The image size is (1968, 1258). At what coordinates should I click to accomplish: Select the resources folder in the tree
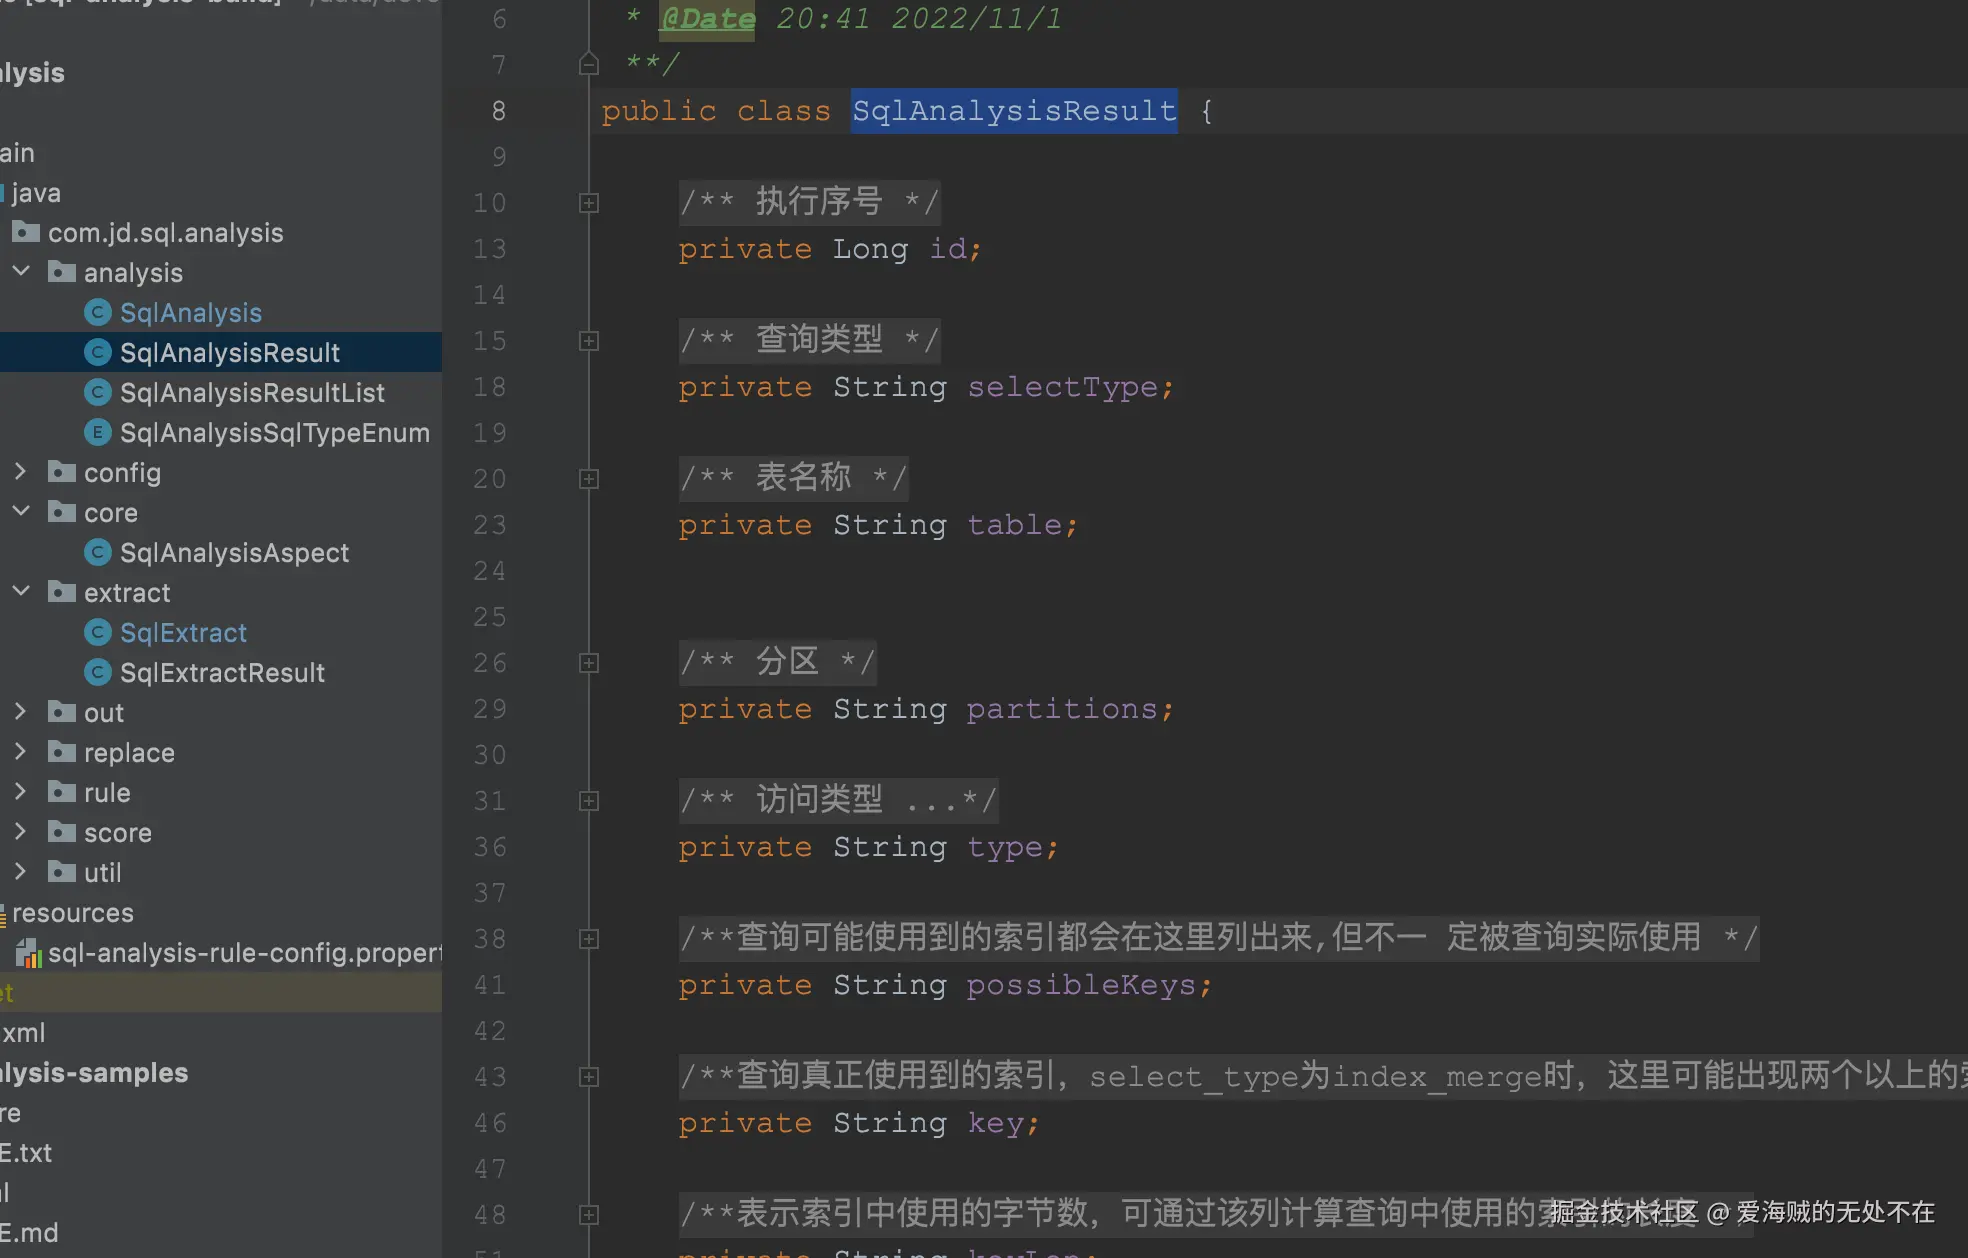[x=72, y=913]
